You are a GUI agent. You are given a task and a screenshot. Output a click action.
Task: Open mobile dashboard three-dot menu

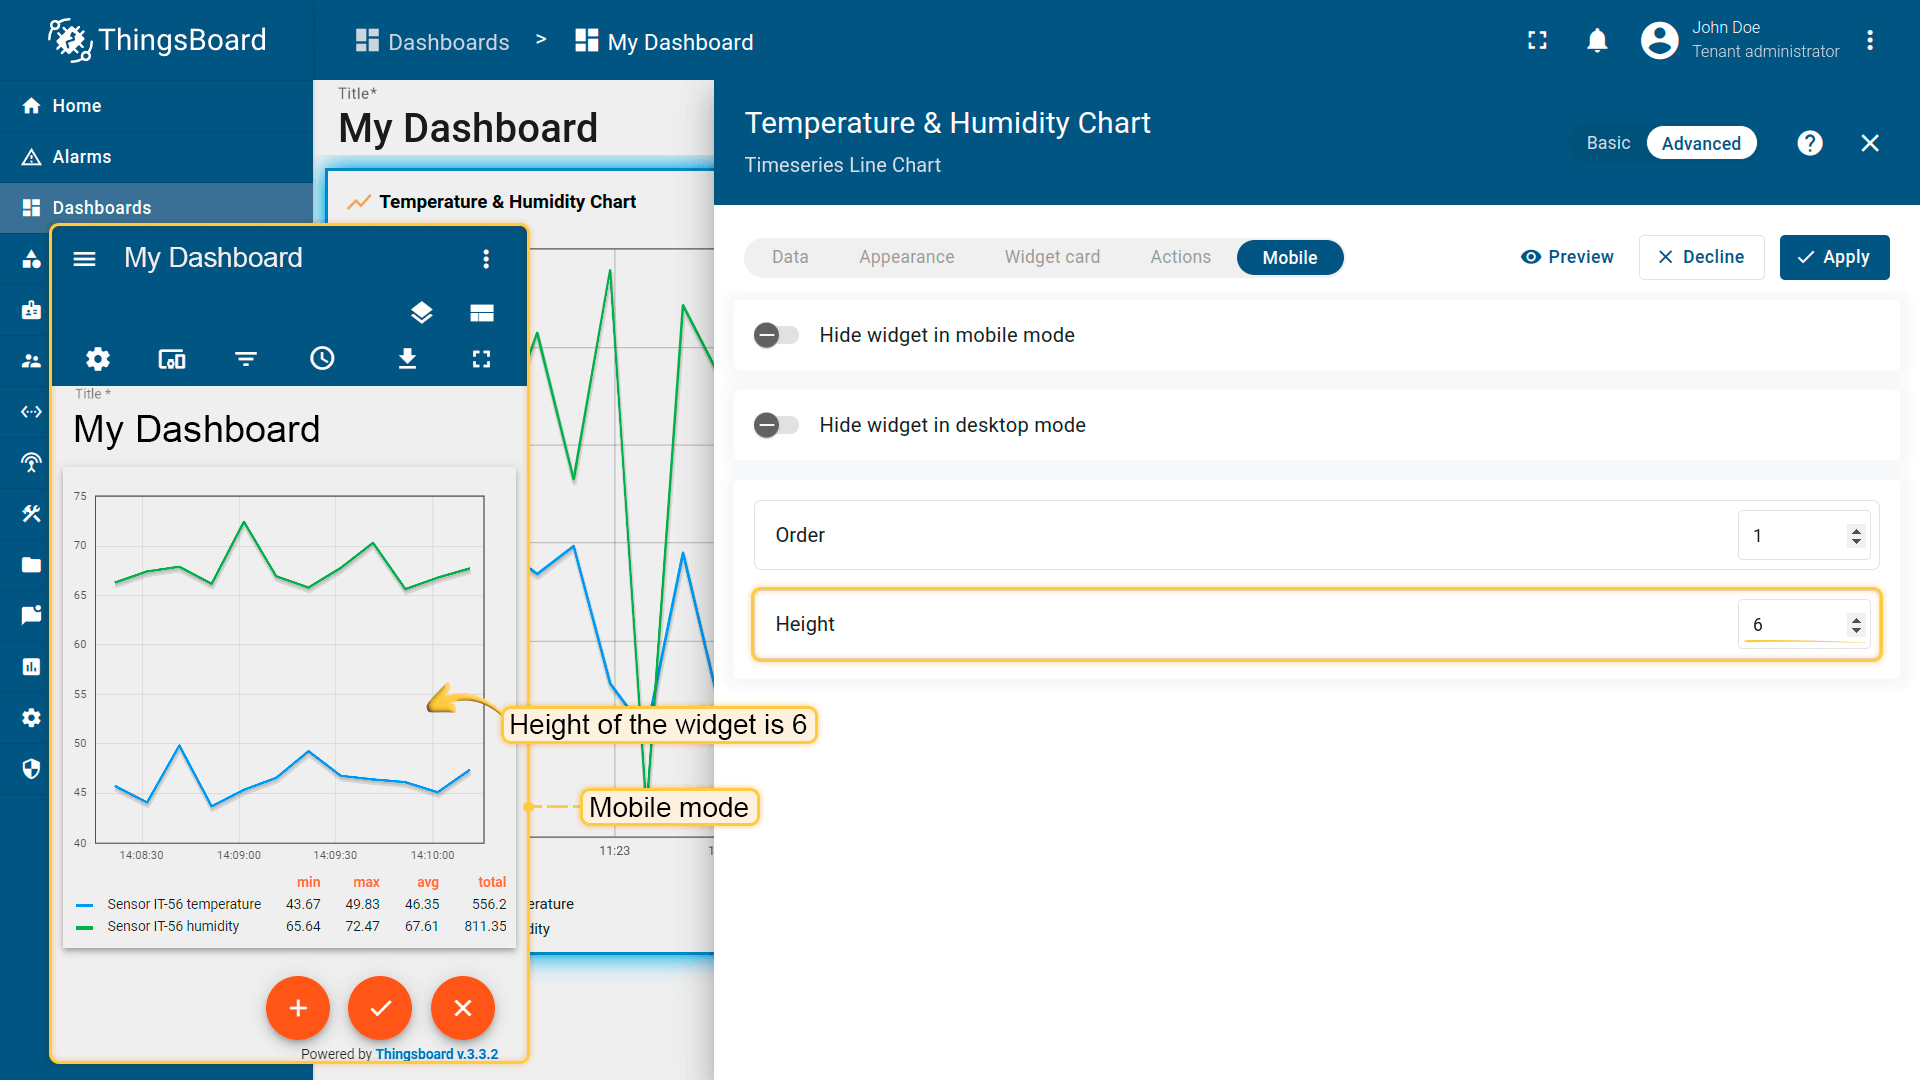point(486,259)
